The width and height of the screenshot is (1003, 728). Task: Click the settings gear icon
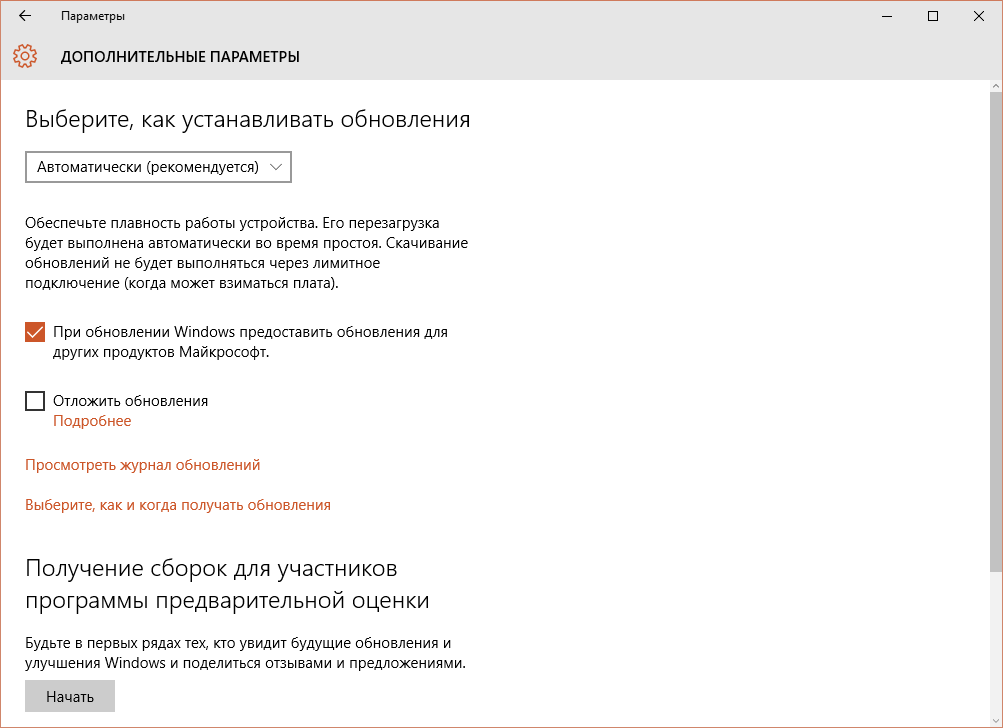click(x=25, y=56)
